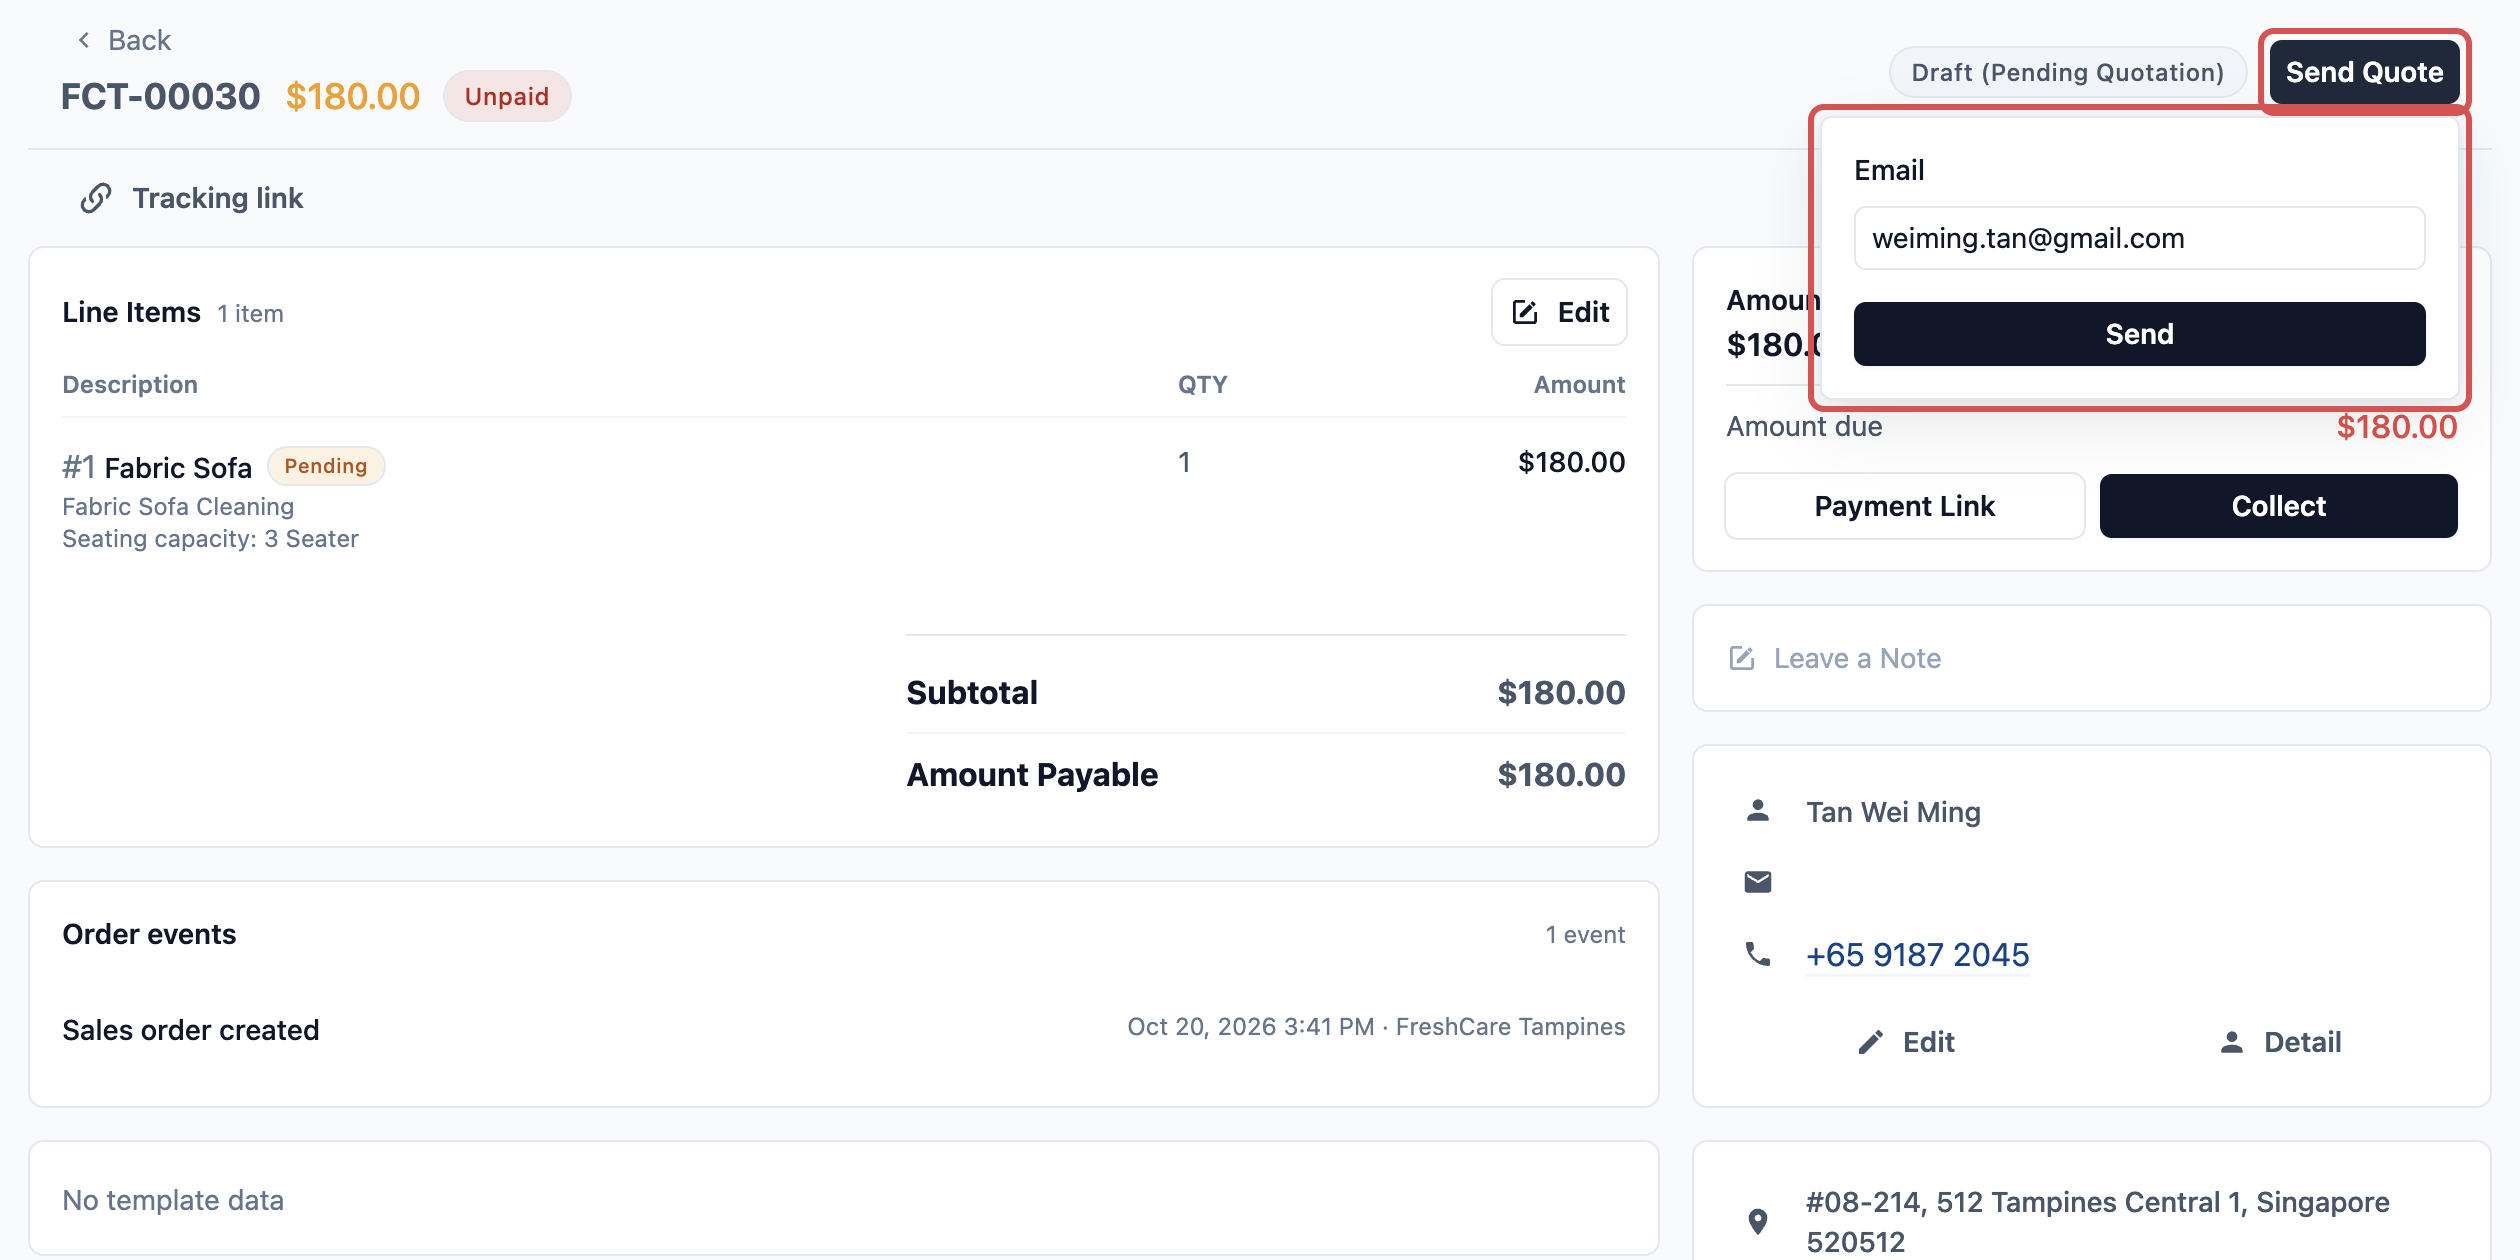The height and width of the screenshot is (1260, 2520).
Task: Click the Oct 20, 2026 3:41 PM timestamp
Action: click(1250, 1027)
